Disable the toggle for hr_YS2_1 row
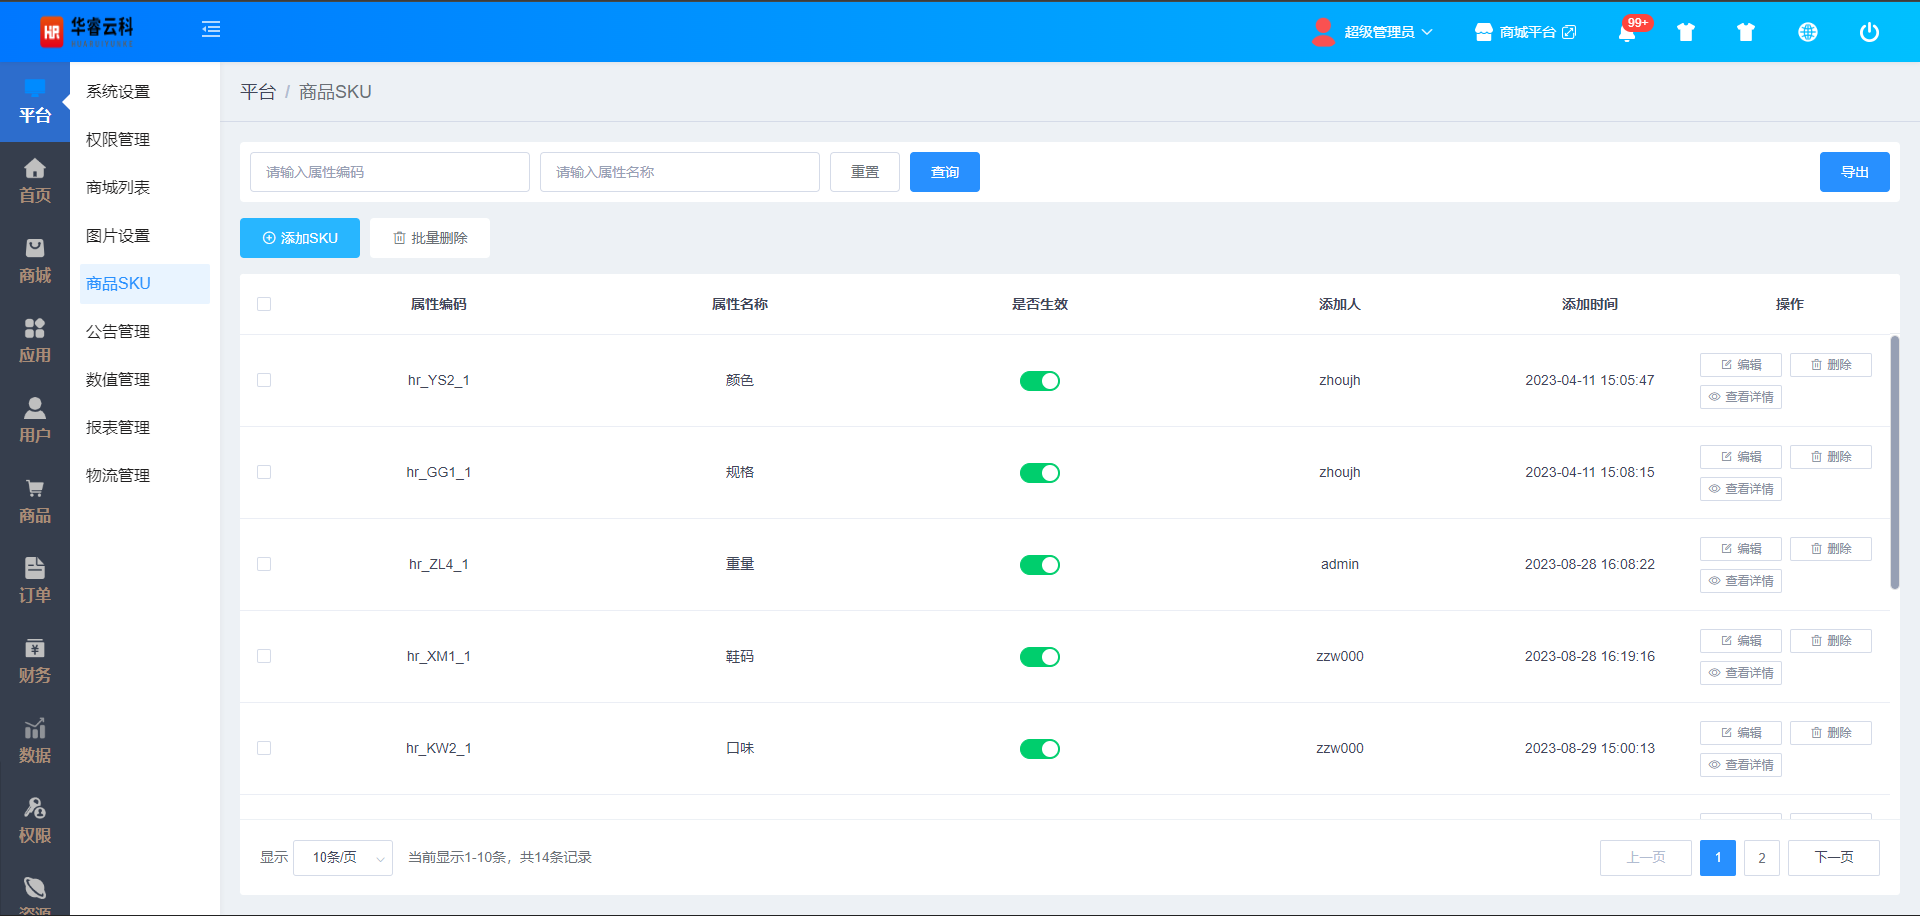This screenshot has width=1920, height=916. (x=1039, y=381)
